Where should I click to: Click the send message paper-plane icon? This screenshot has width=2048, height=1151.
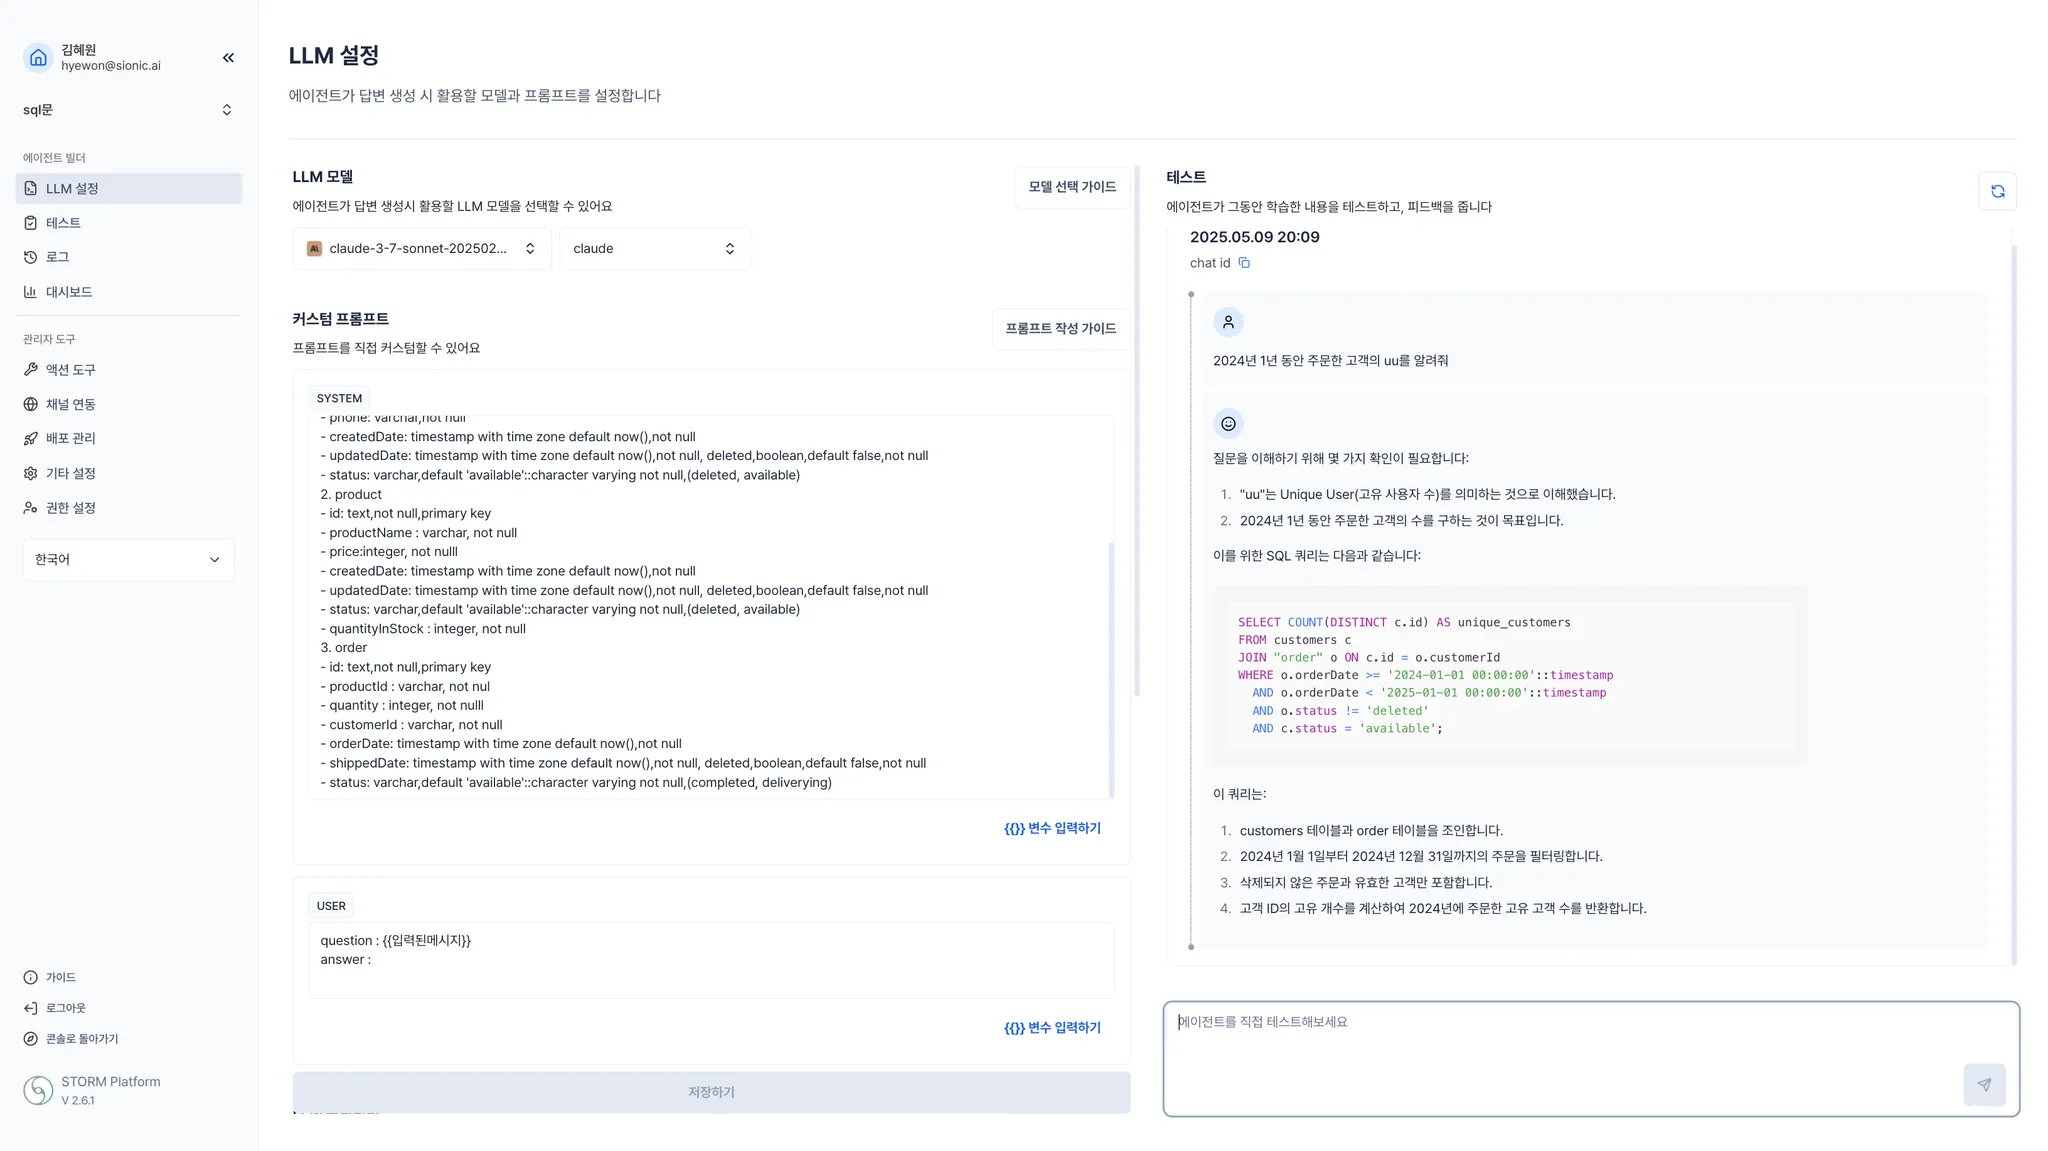(x=1984, y=1084)
